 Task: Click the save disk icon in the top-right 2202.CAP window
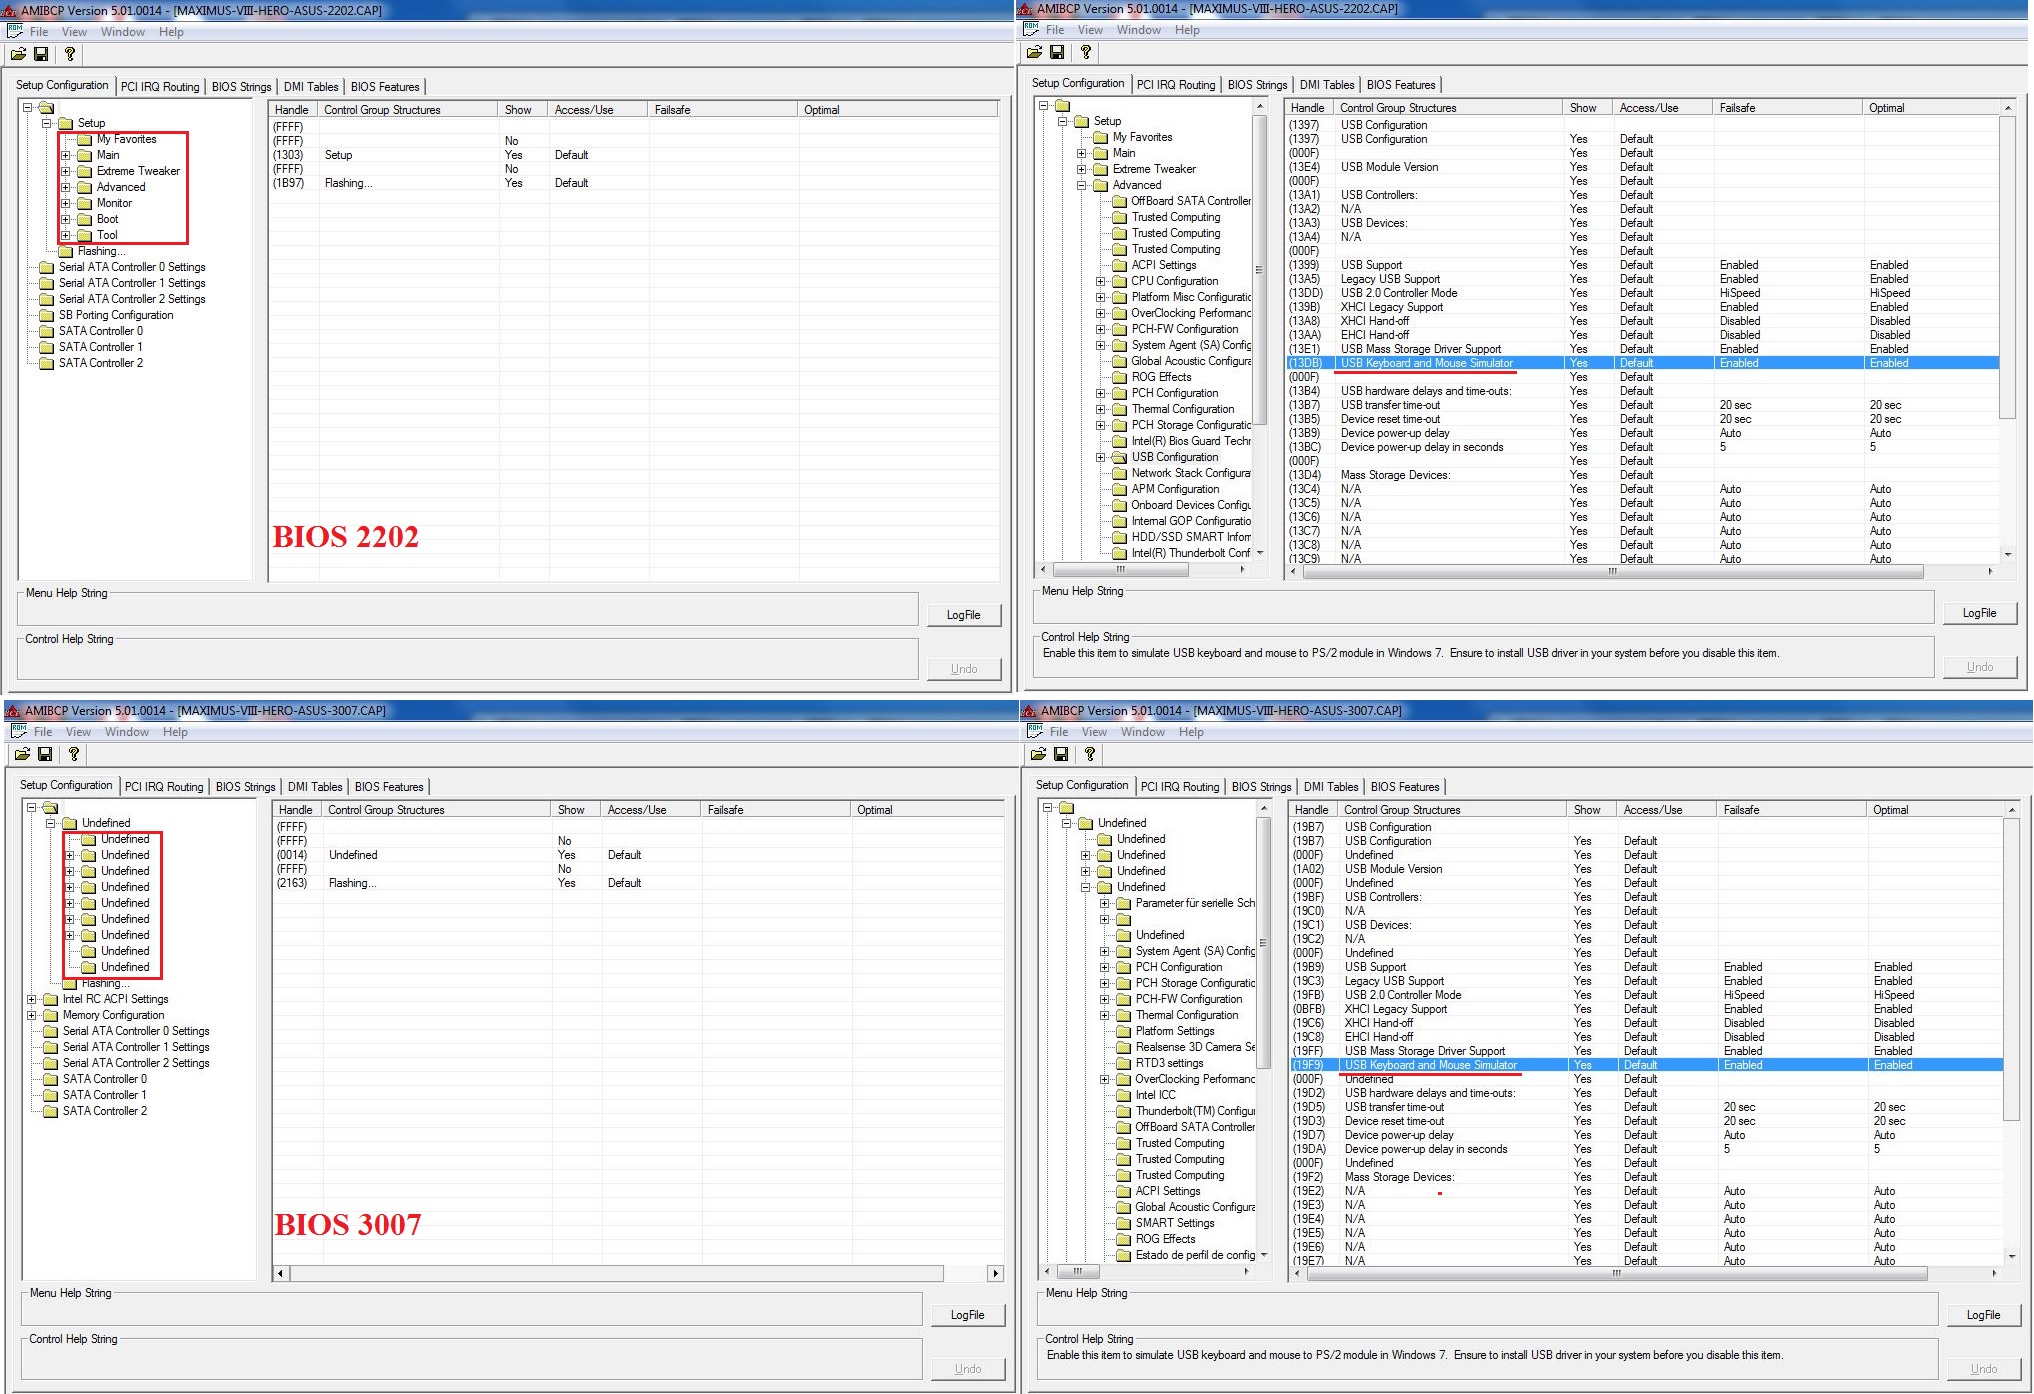[1057, 52]
